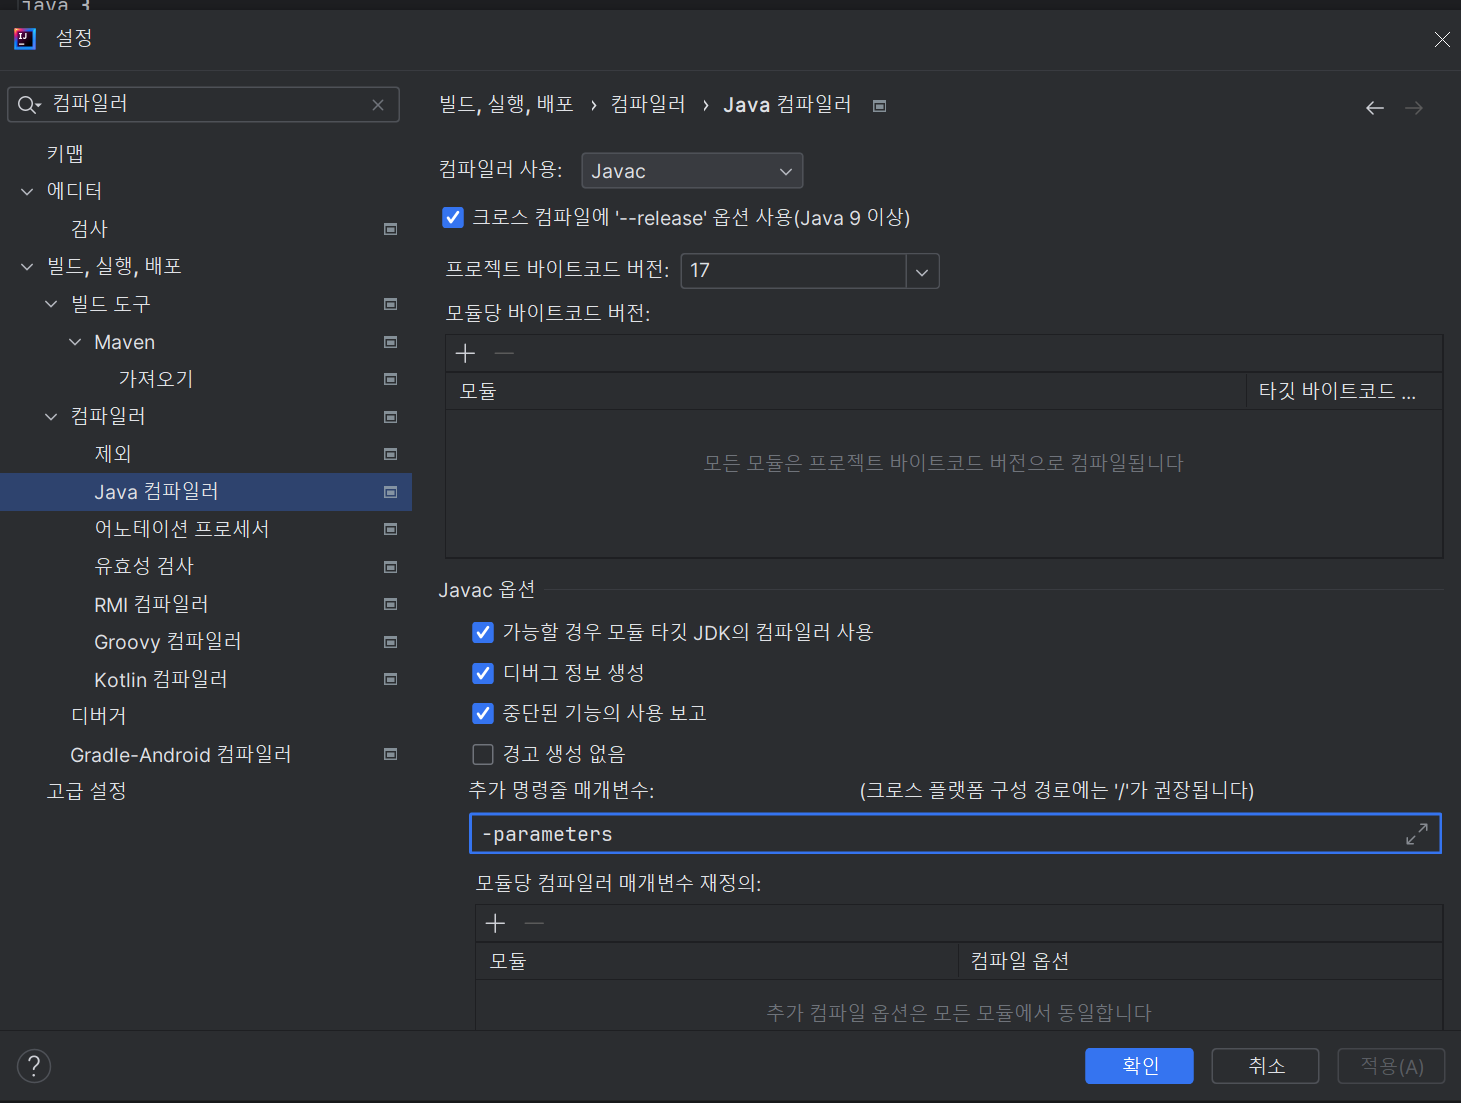Click 적용(A) button
The width and height of the screenshot is (1461, 1103).
pos(1392,1066)
